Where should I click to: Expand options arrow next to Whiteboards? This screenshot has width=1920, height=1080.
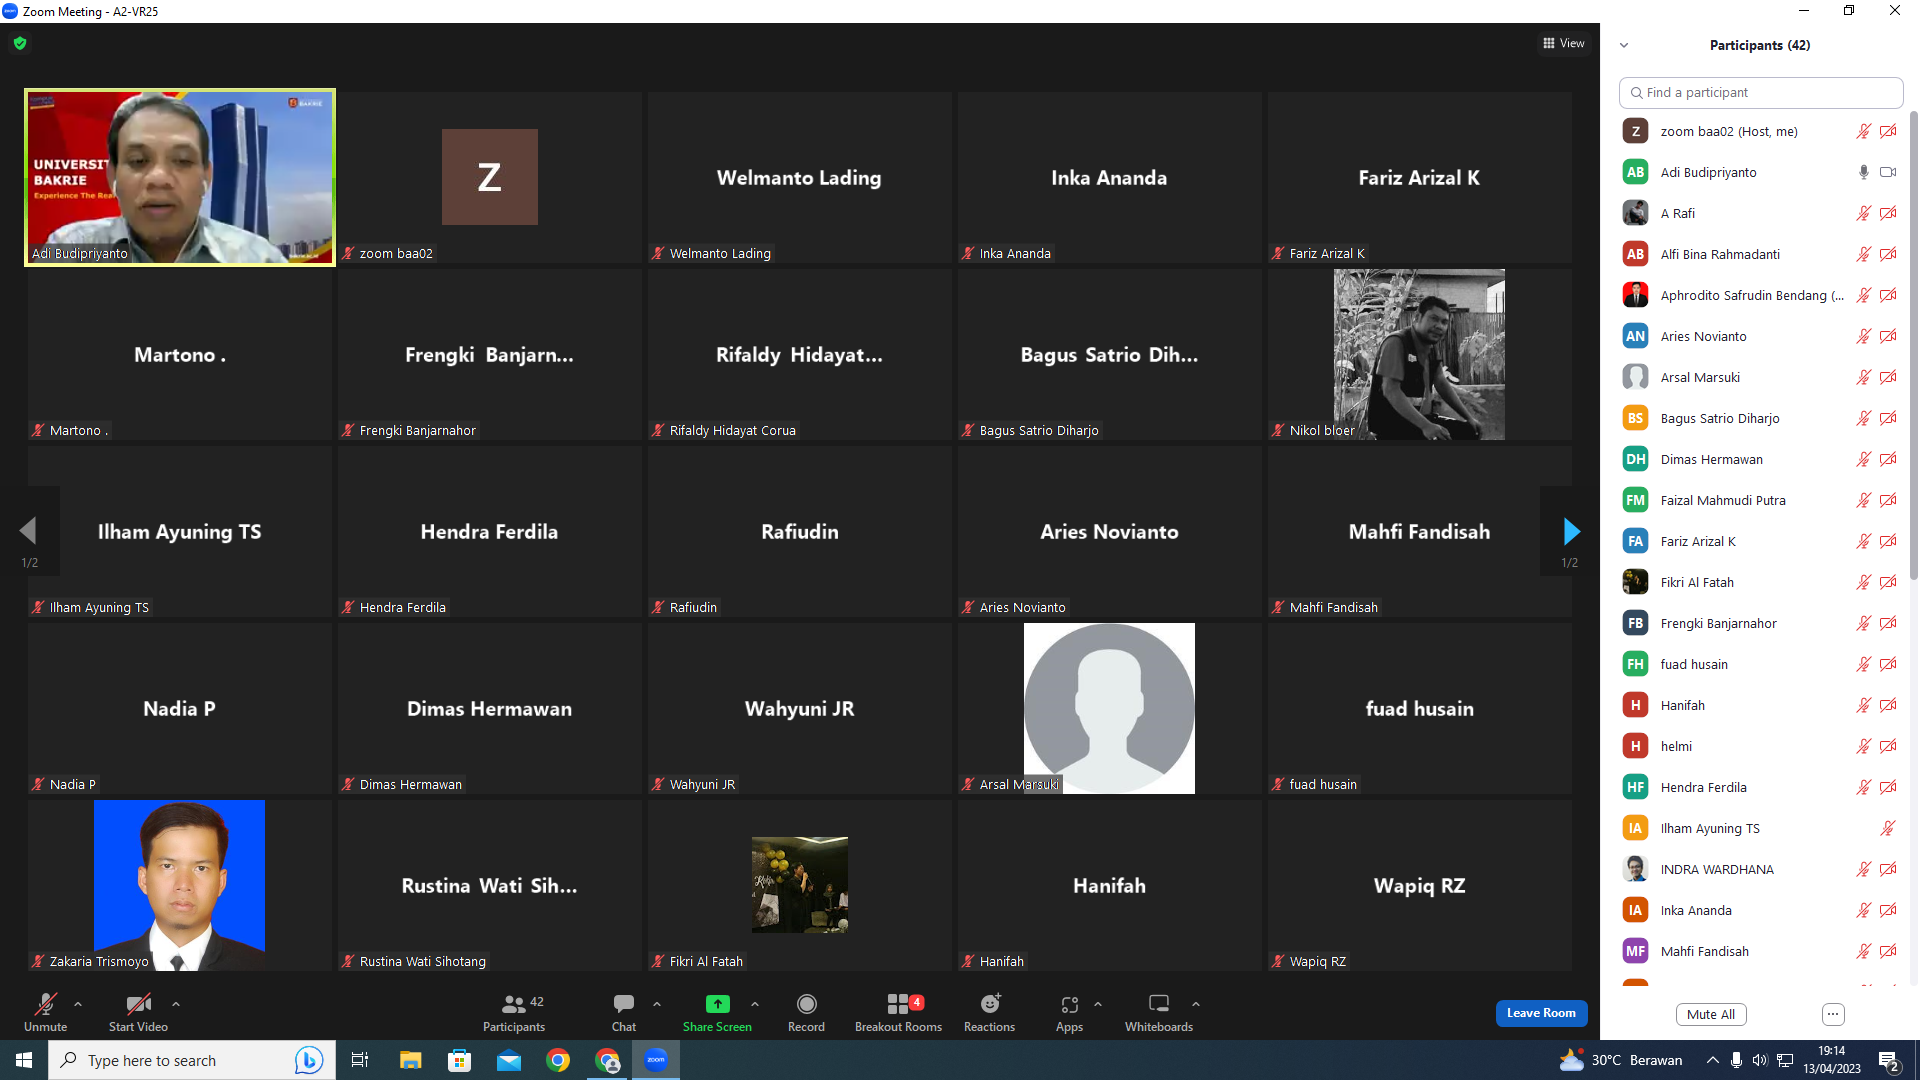(x=1196, y=1004)
